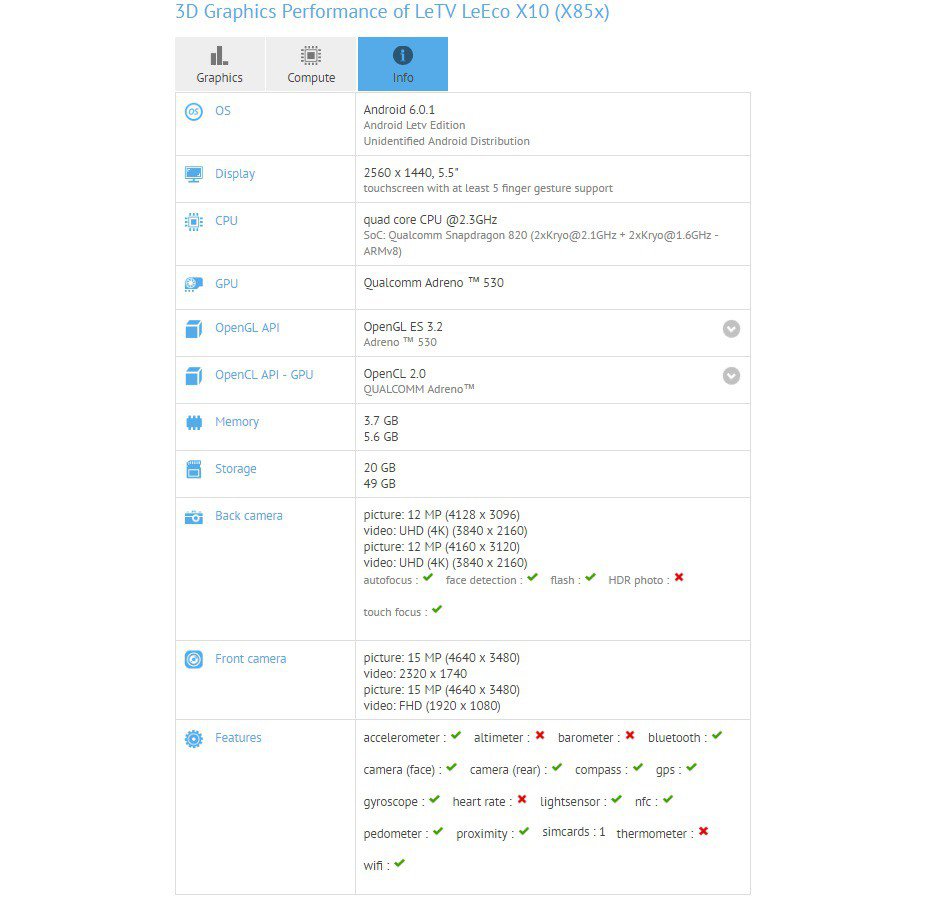The width and height of the screenshot is (949, 898).
Task: Click the OS icon in the info table
Action: coord(194,111)
